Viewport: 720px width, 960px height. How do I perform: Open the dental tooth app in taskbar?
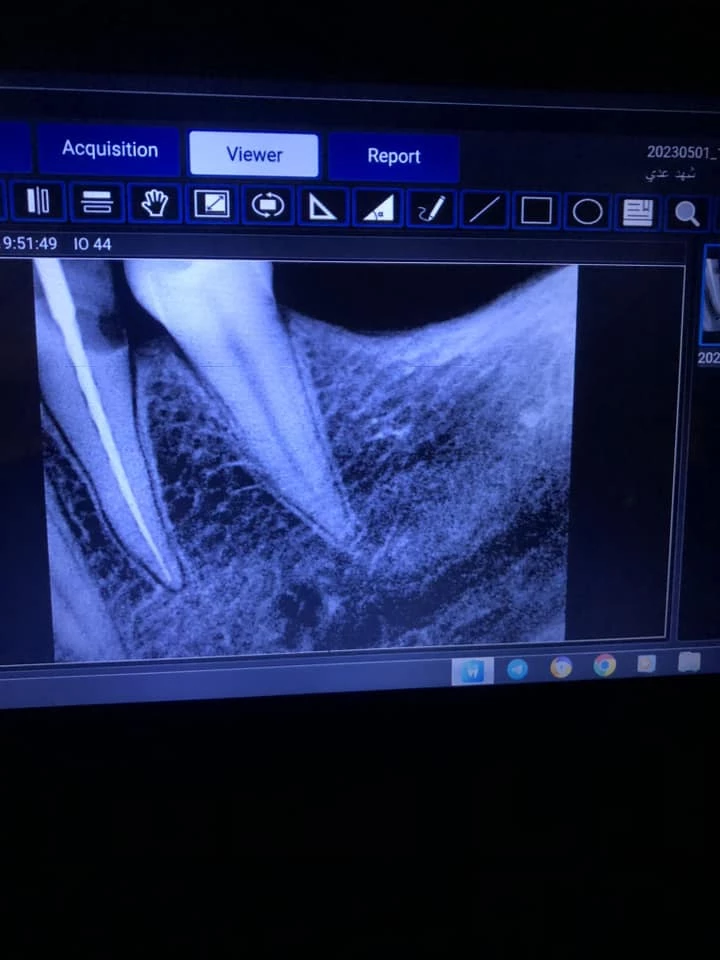pyautogui.click(x=472, y=672)
